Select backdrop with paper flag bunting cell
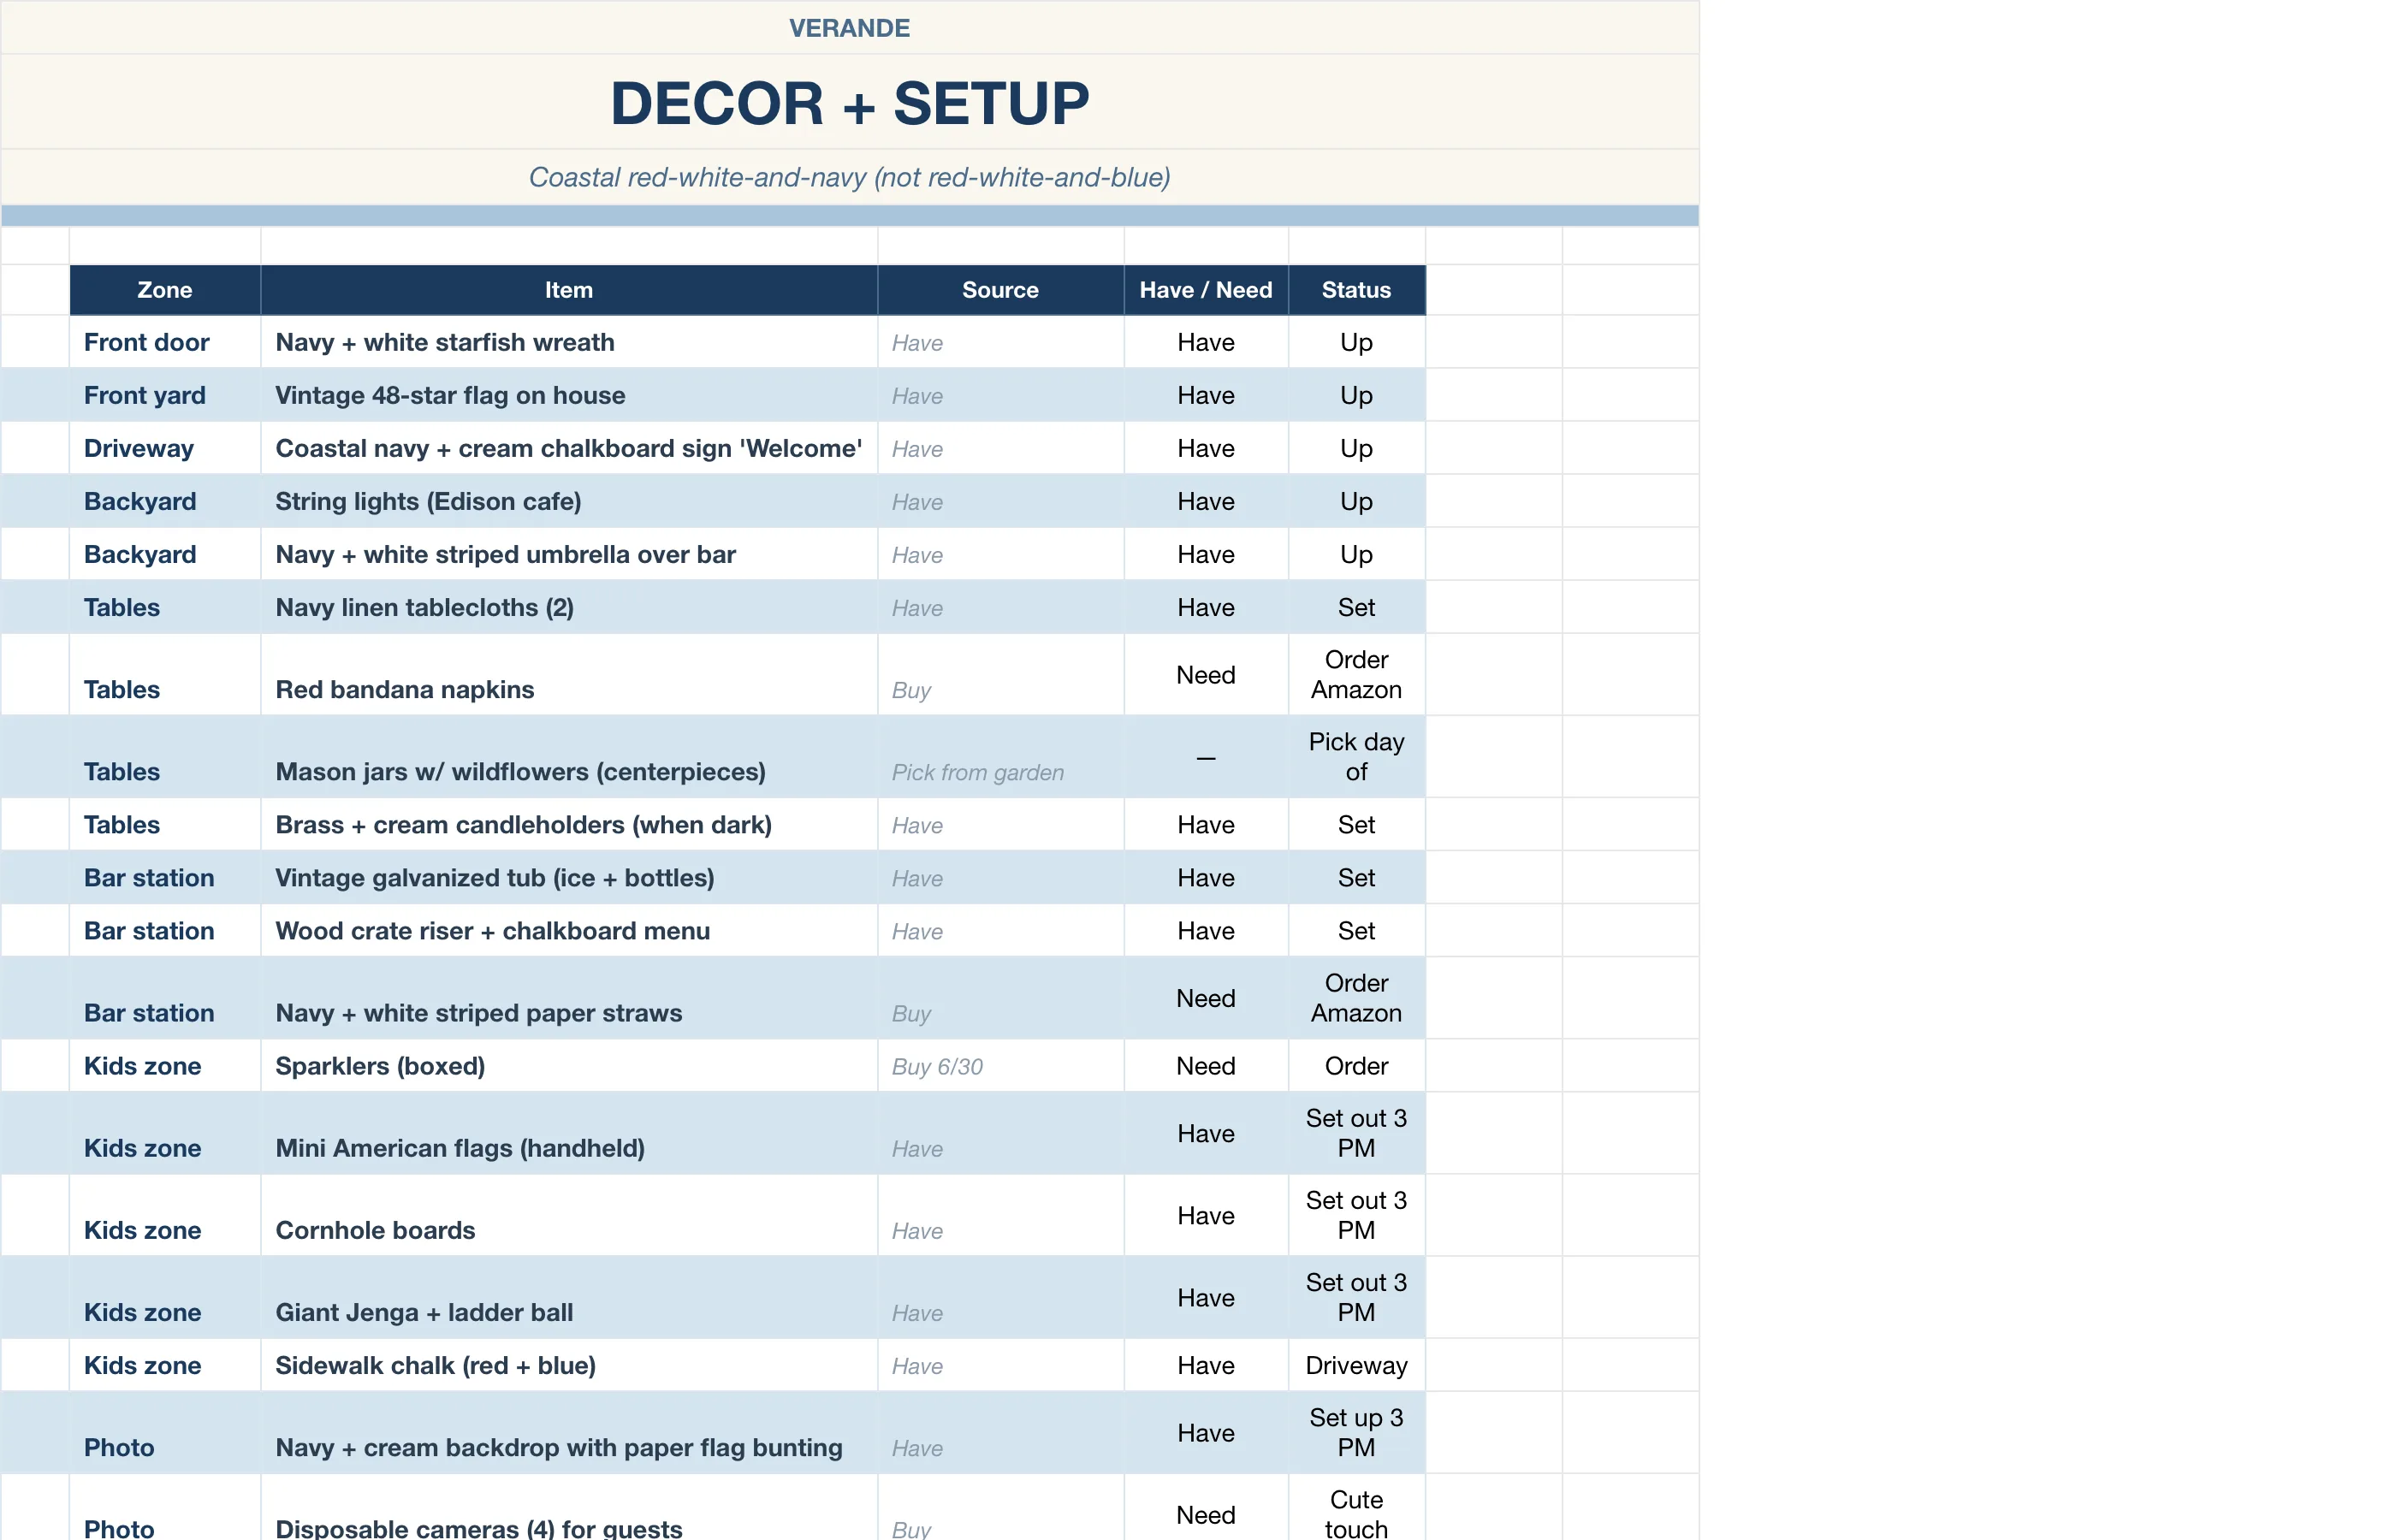 point(569,1432)
